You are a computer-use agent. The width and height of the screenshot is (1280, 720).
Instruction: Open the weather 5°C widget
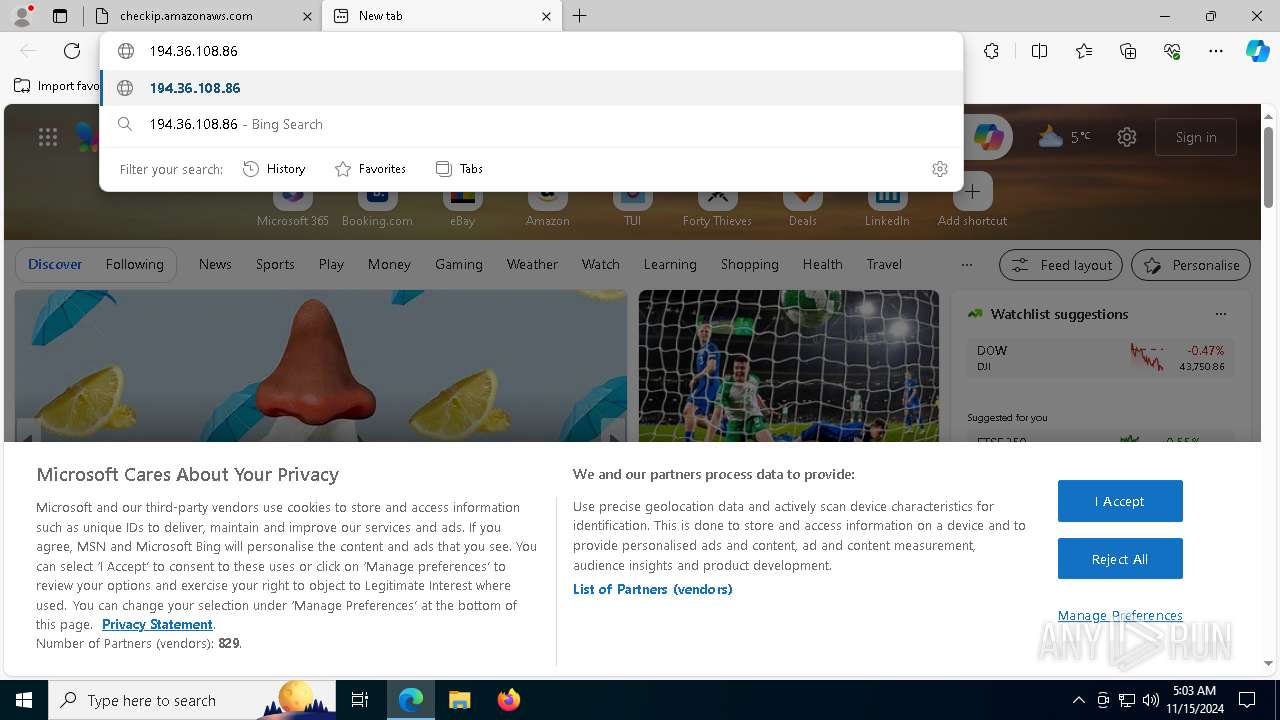pos(1064,137)
